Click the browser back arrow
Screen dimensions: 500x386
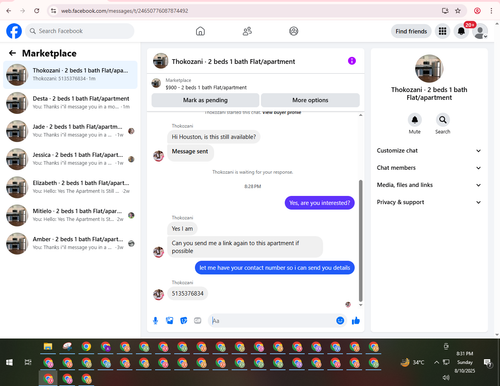click(9, 11)
